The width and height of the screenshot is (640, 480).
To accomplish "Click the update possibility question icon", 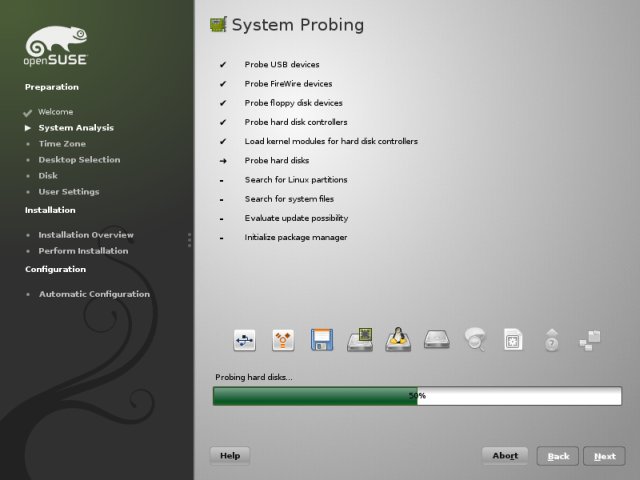I will coord(551,340).
